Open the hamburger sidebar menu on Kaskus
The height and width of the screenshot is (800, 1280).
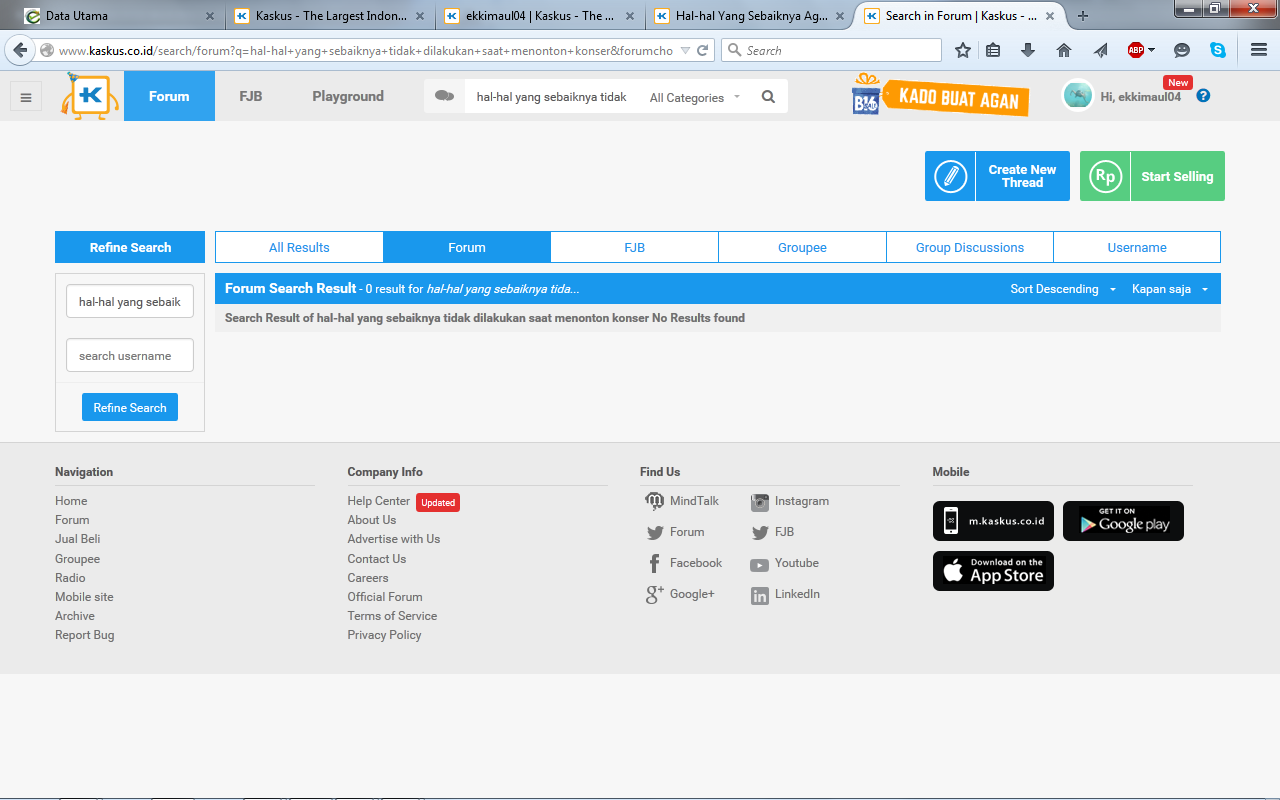click(x=26, y=97)
